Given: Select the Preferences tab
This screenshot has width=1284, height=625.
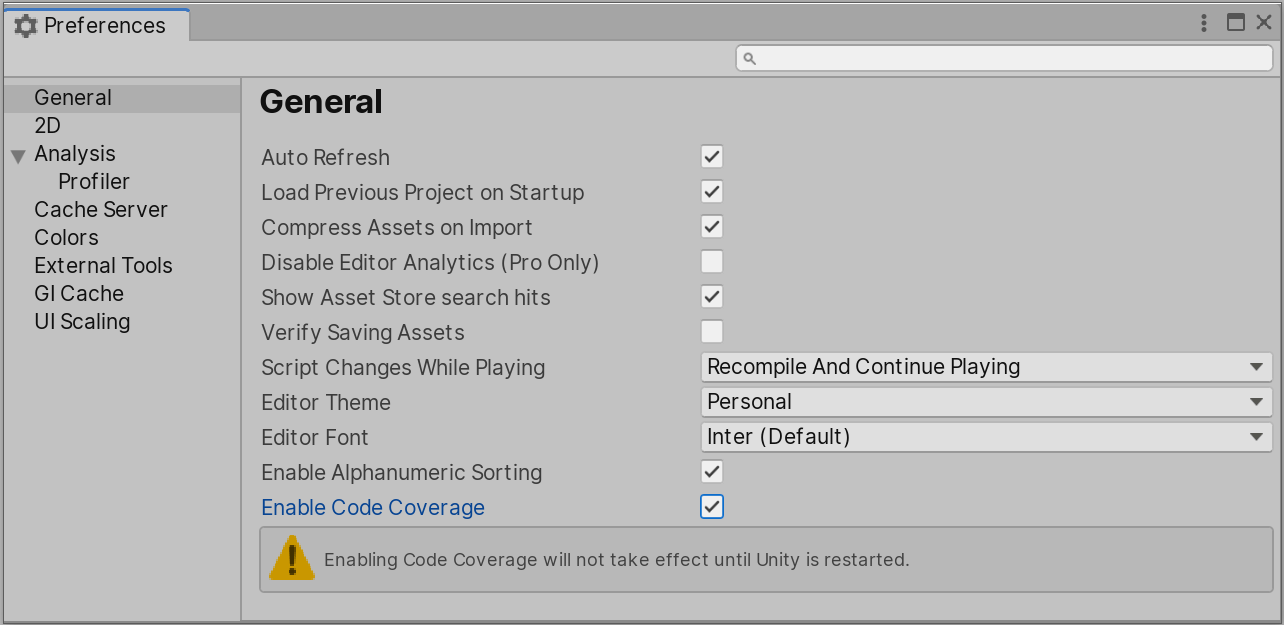Looking at the screenshot, I should click(96, 26).
